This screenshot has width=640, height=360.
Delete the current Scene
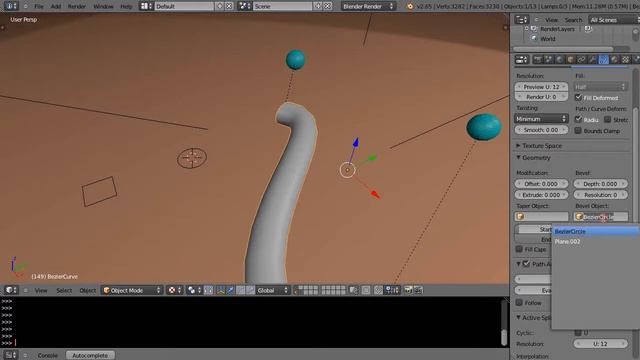[327, 6]
